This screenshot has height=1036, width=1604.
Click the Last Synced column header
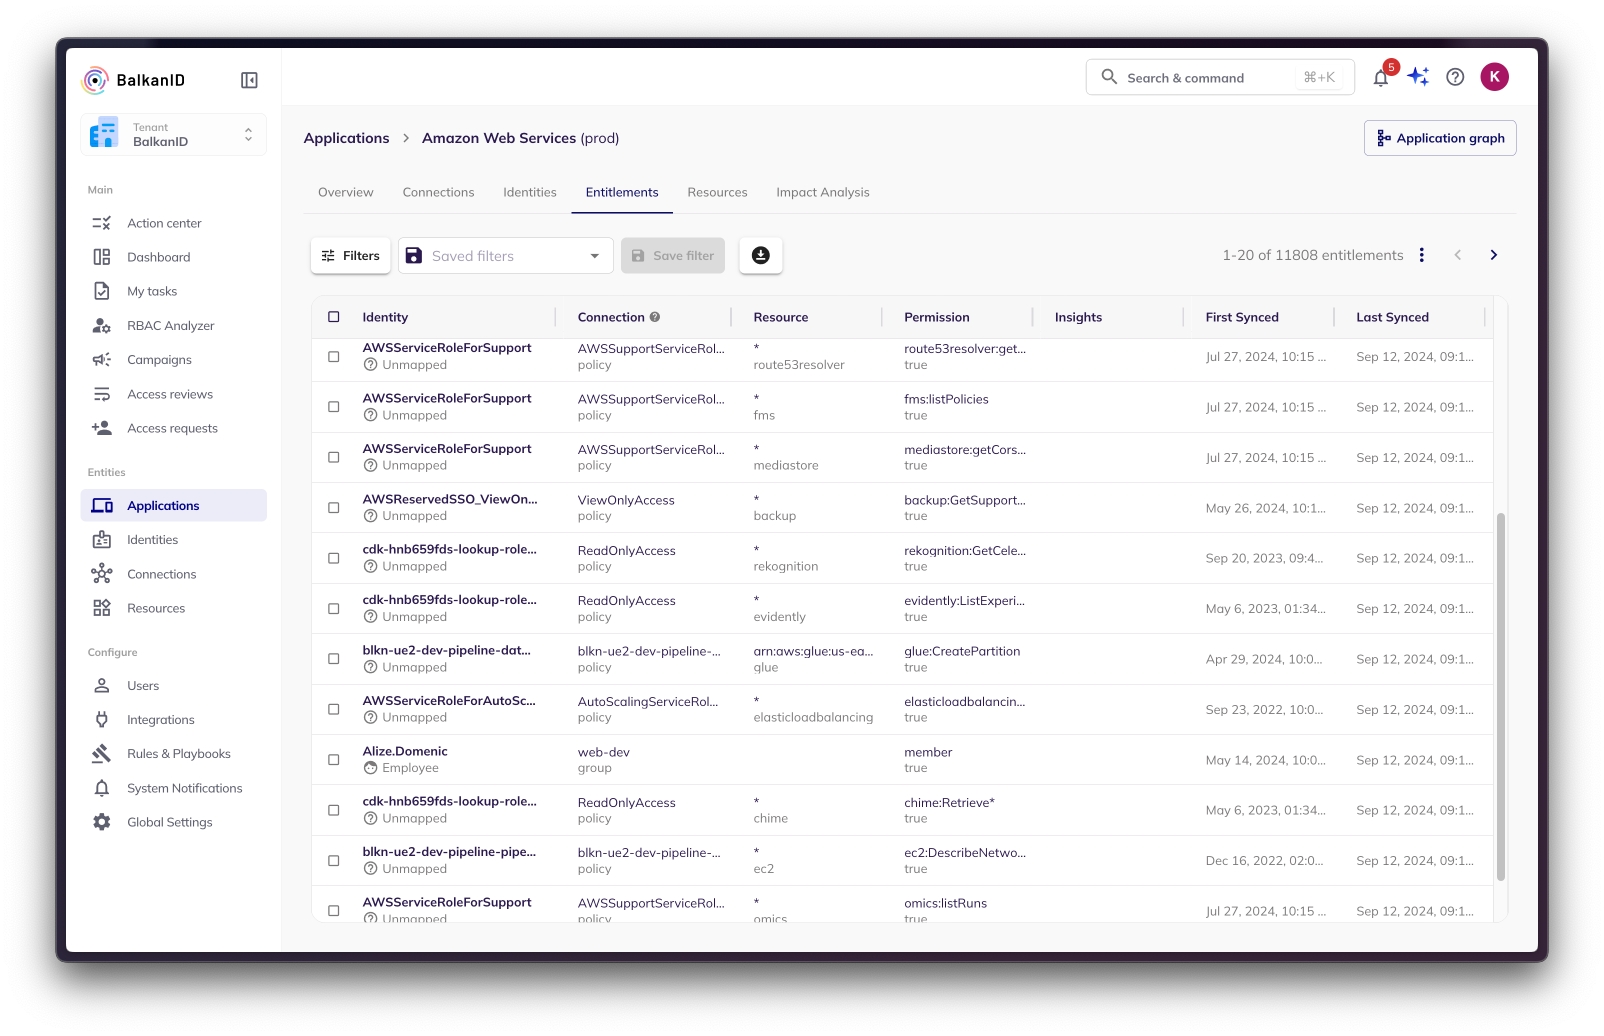click(x=1393, y=317)
